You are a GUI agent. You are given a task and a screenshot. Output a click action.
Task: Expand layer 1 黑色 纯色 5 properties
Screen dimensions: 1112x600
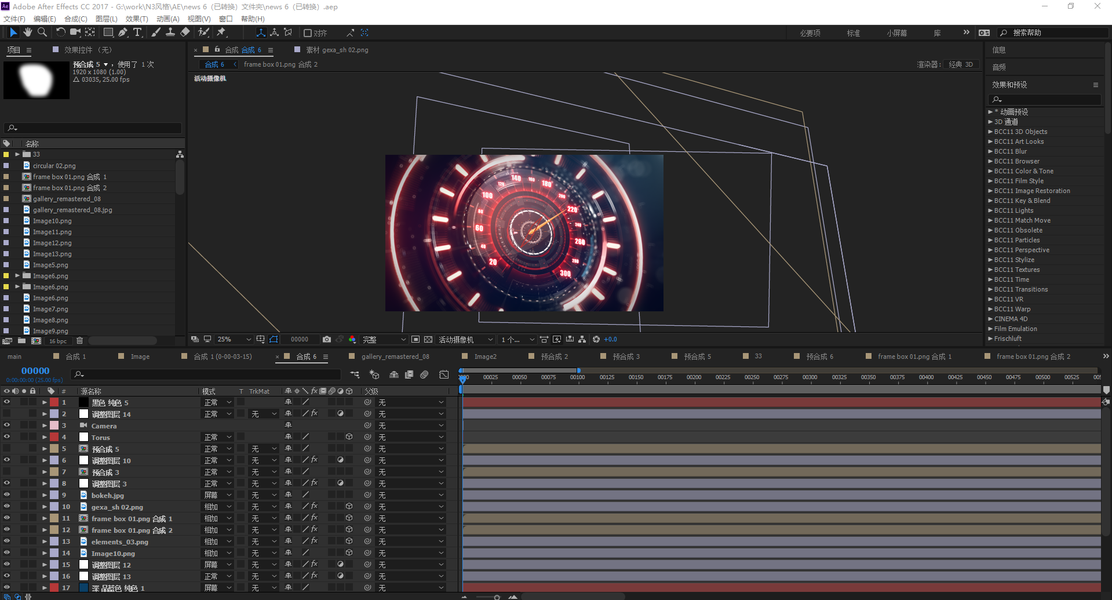[x=44, y=402]
